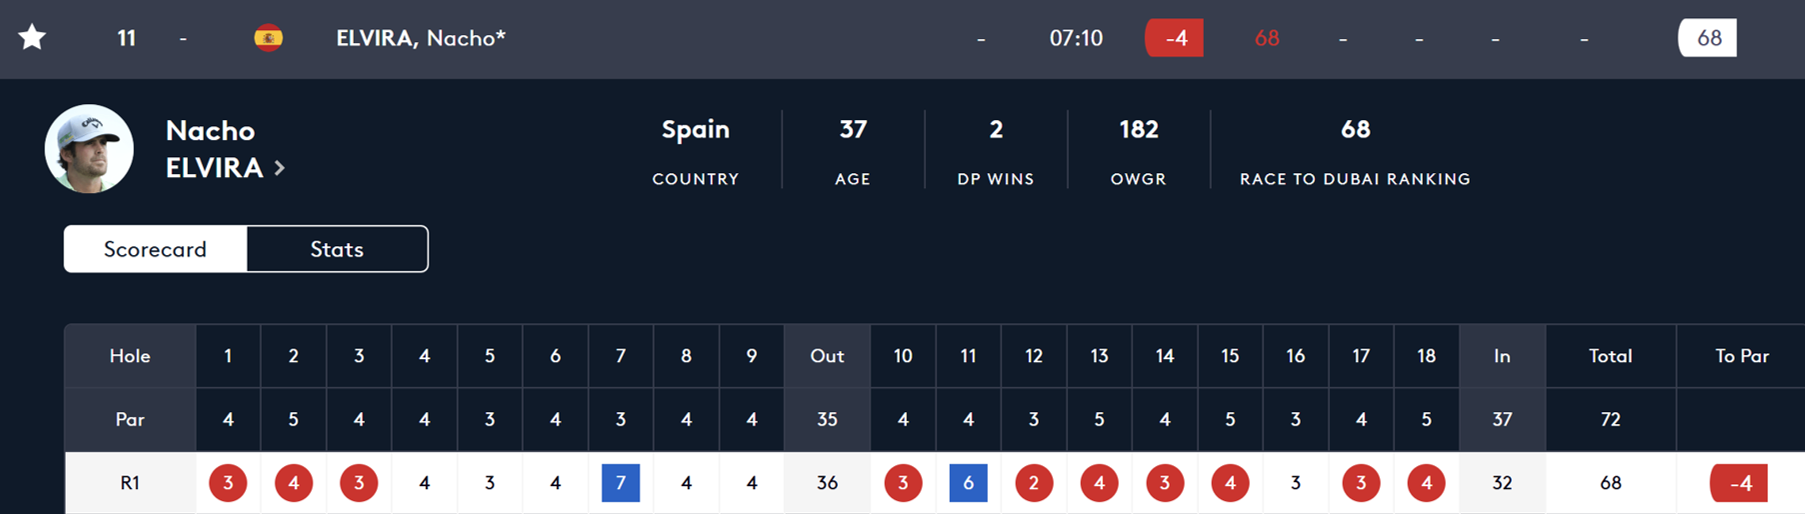Screen dimensions: 1805x514
Task: Toggle the favorite star for Nacho Elvira
Action: point(32,38)
